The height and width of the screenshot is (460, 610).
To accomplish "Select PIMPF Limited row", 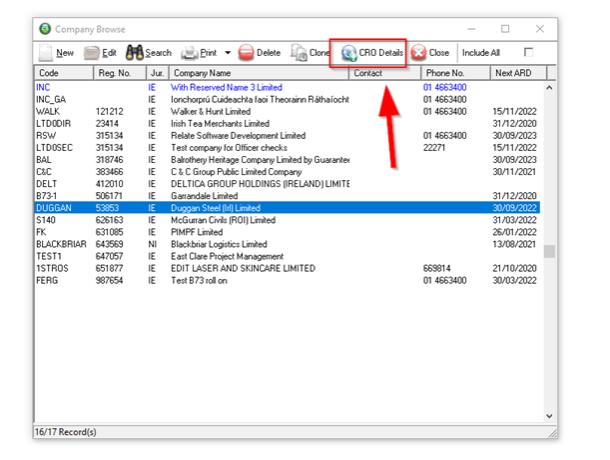I will pyautogui.click(x=287, y=232).
